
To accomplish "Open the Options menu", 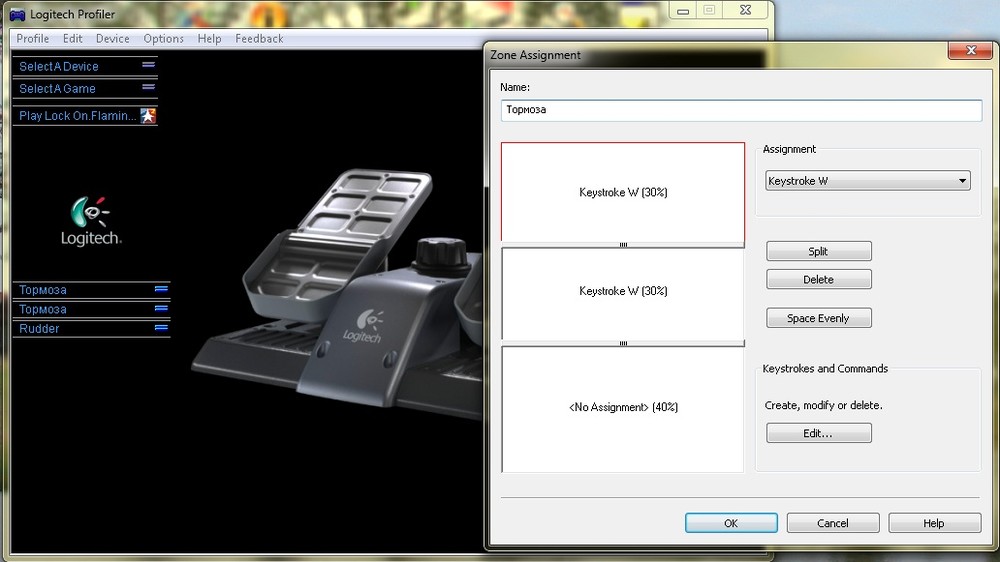I will coord(163,38).
